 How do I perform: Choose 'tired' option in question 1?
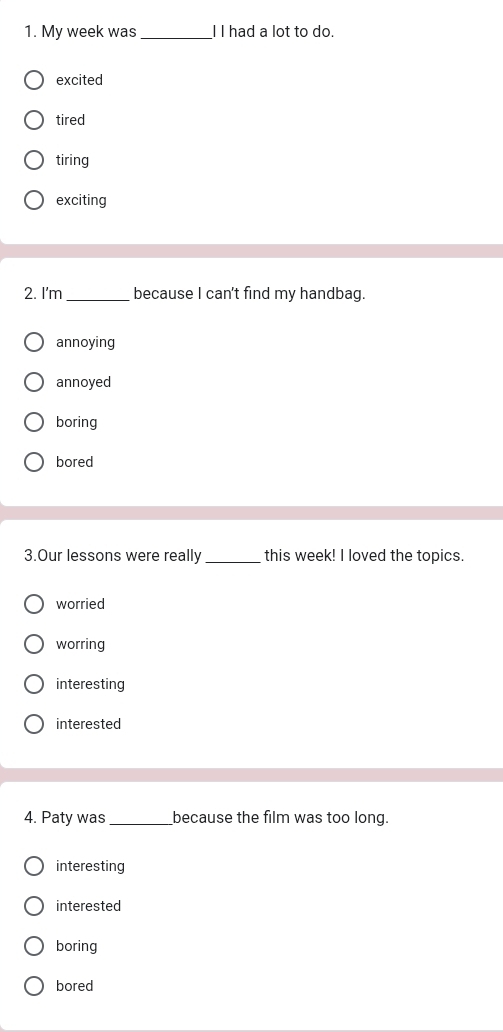coord(34,120)
